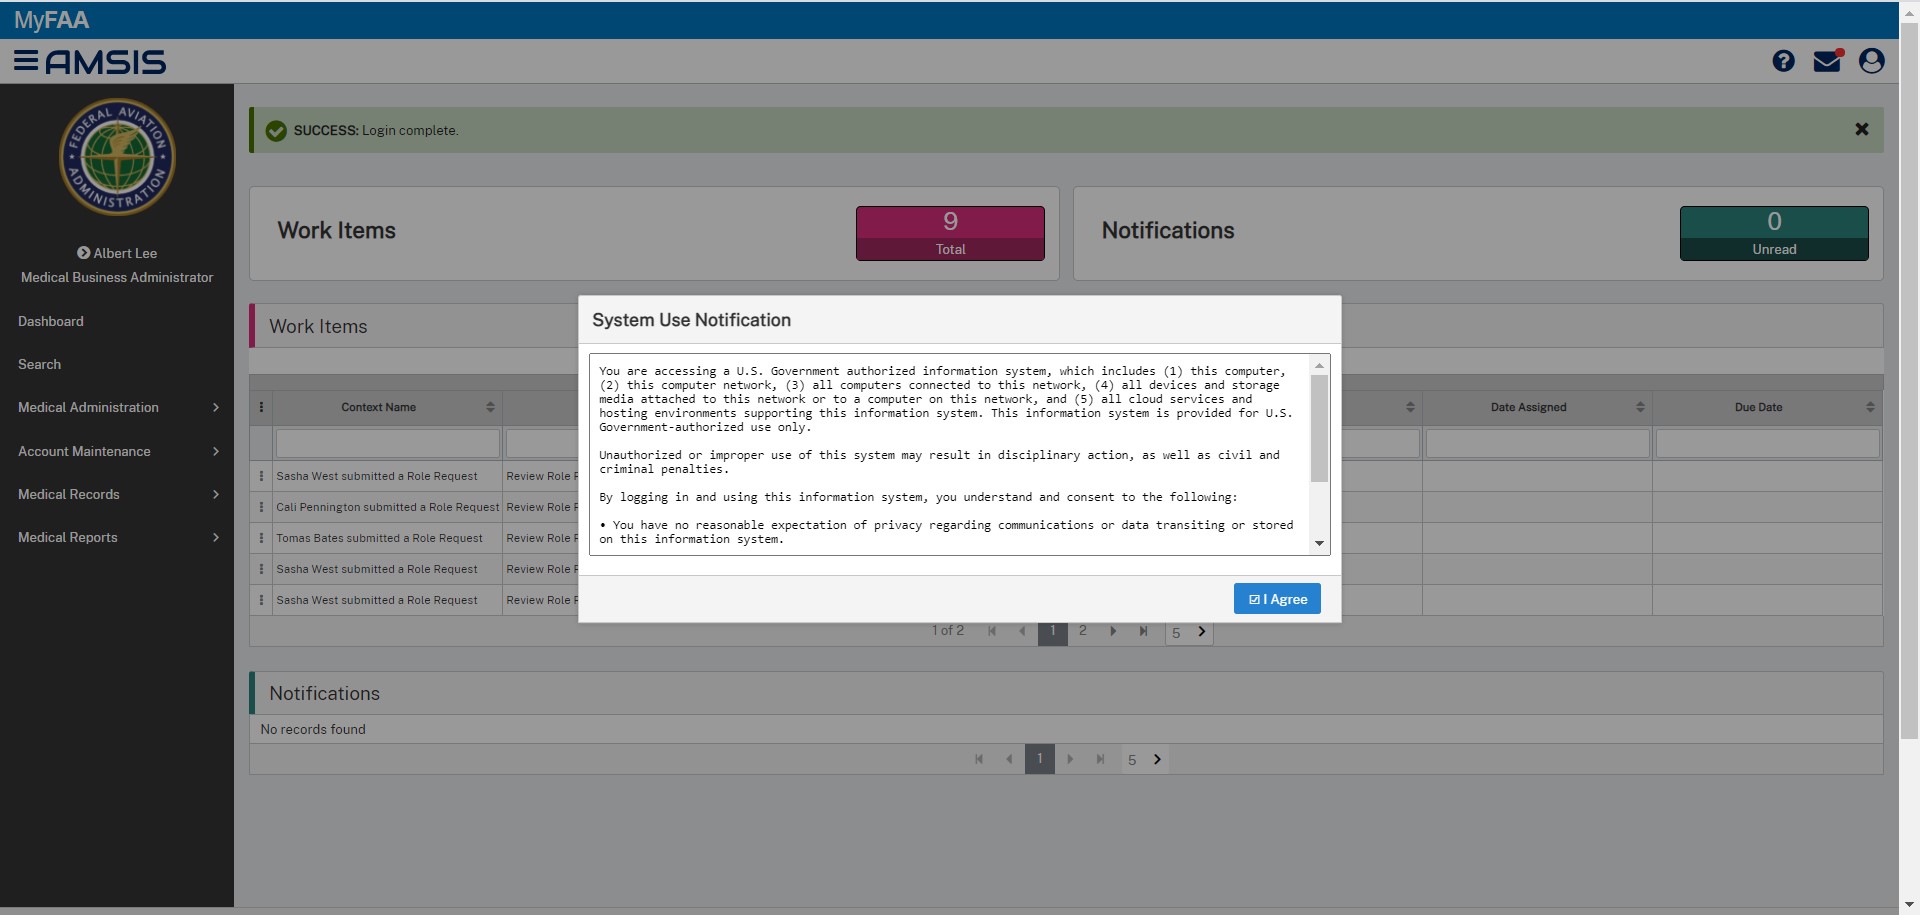Click the 0 Unread notifications tile
This screenshot has width=1920, height=915.
1774,233
